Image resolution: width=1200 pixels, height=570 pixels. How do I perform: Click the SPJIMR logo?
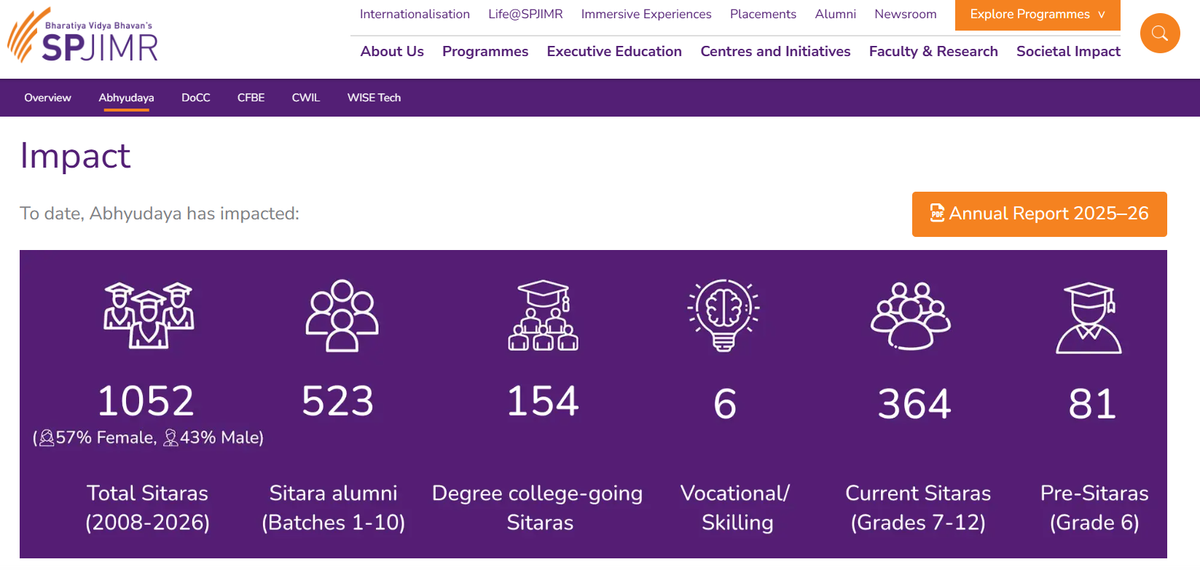tap(82, 37)
